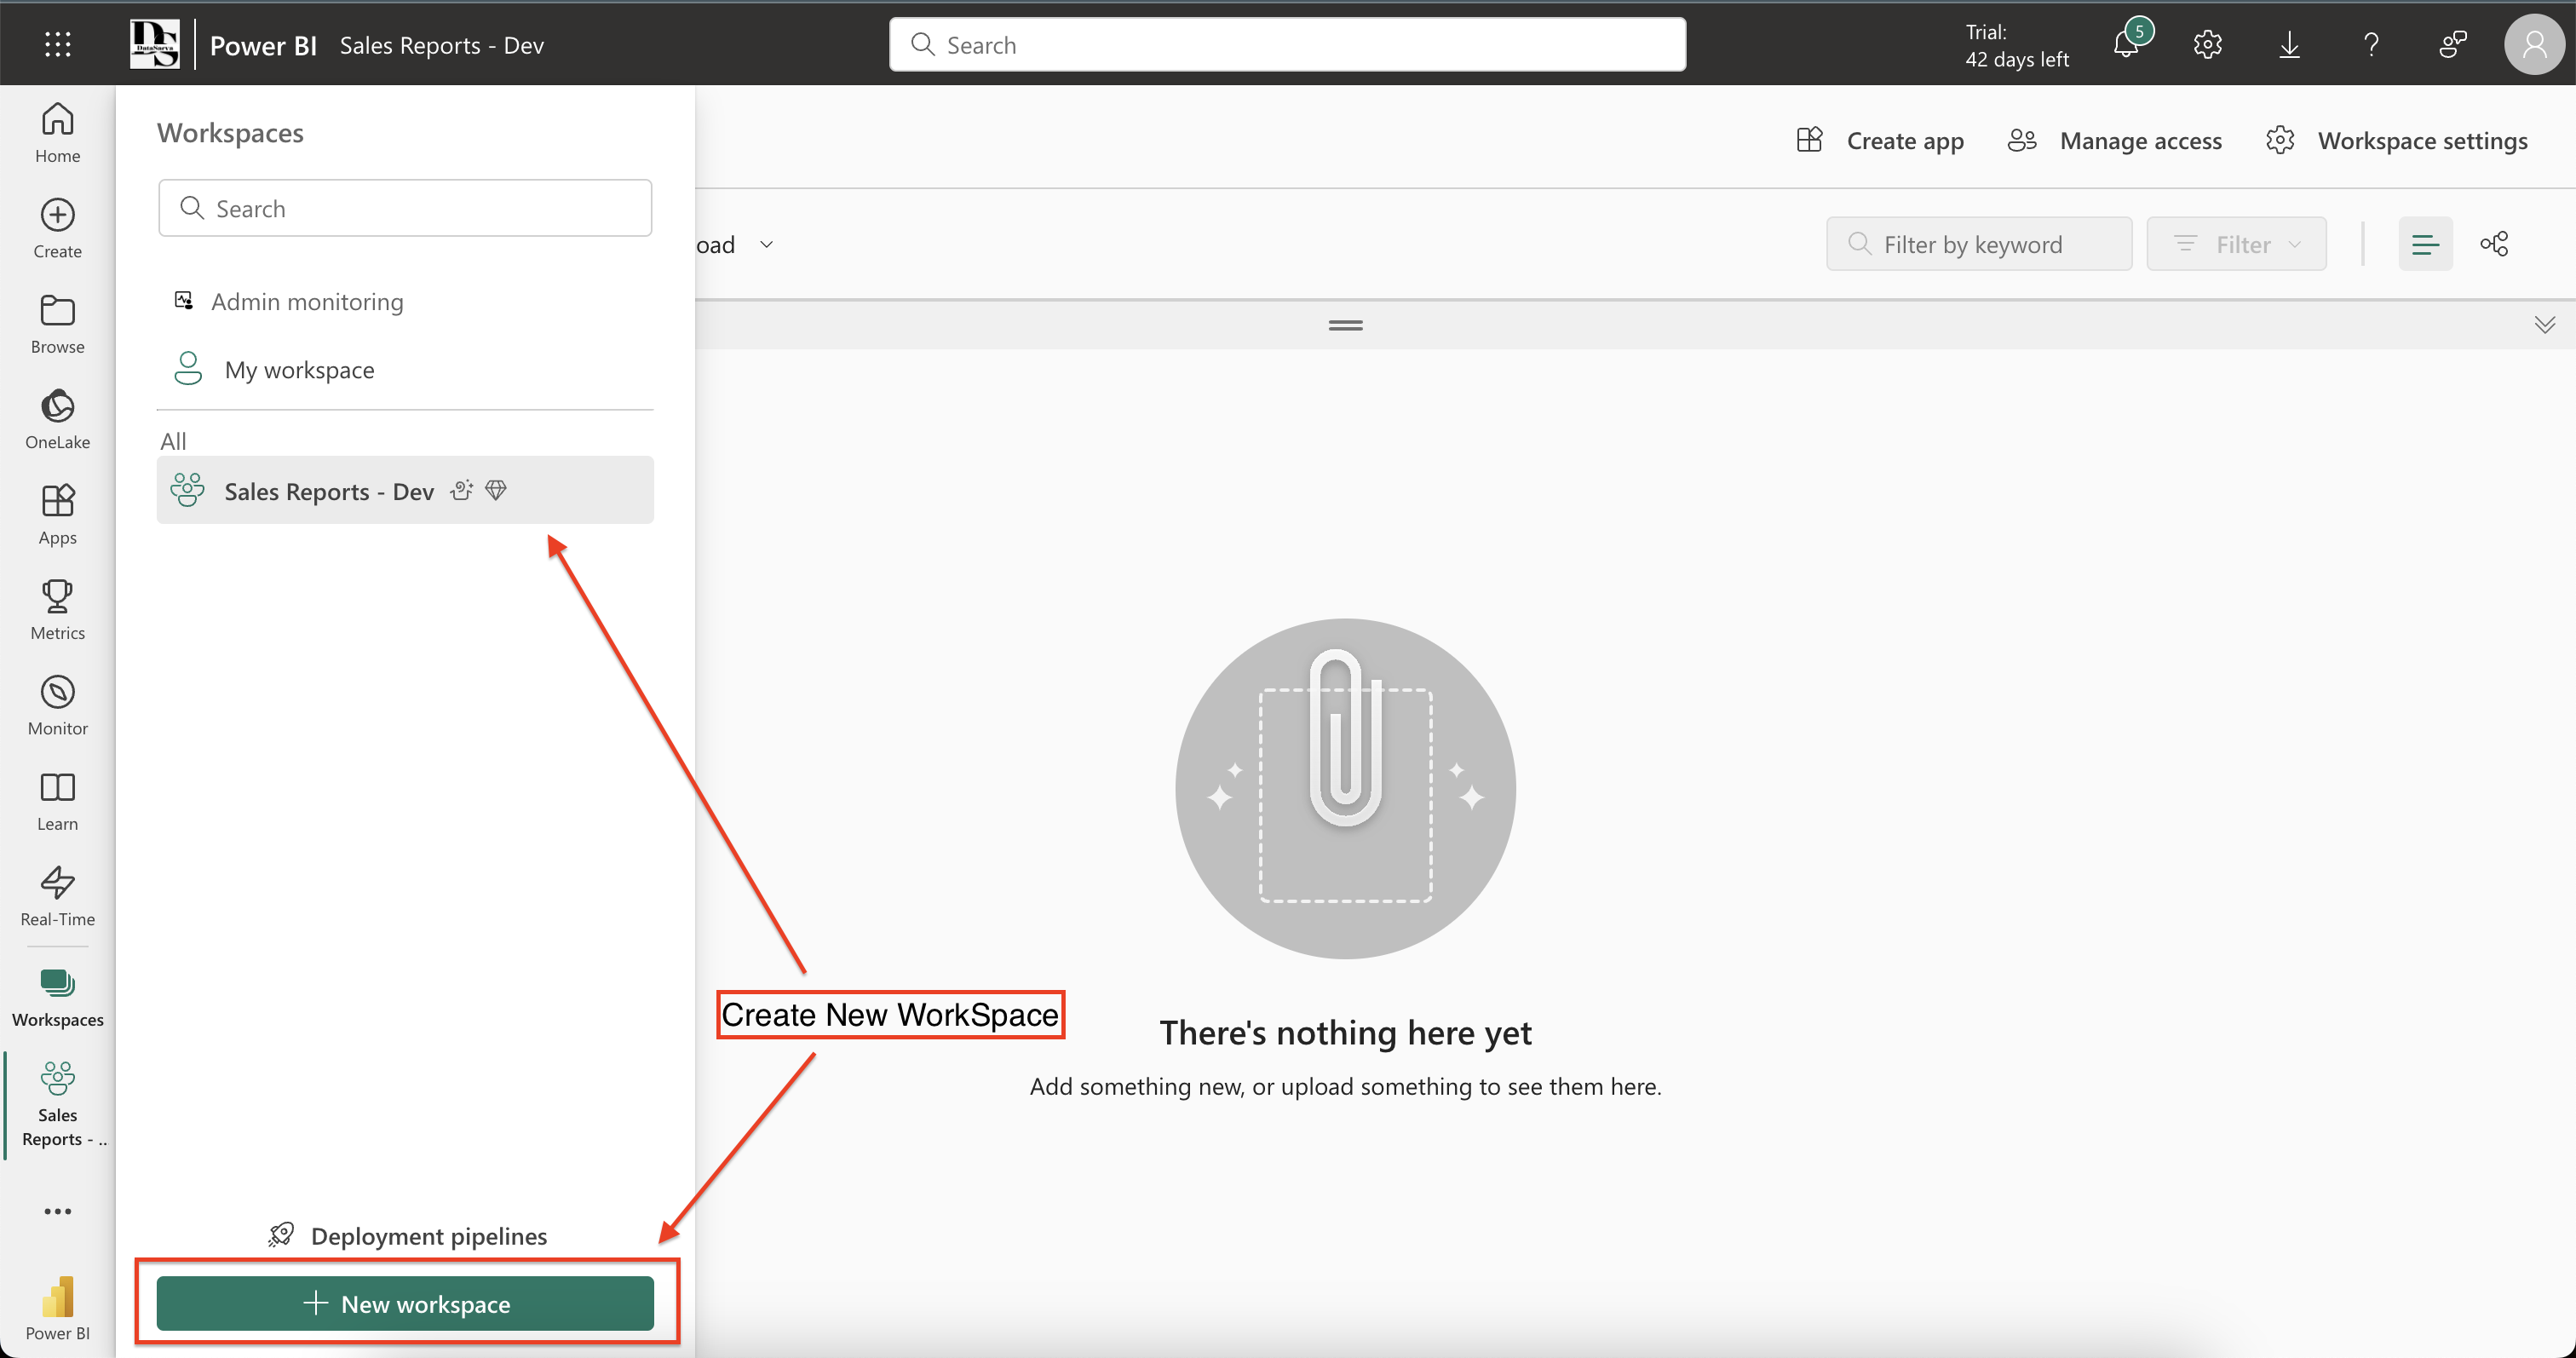Click the download icon in header
This screenshot has height=1358, width=2576.
[2289, 44]
